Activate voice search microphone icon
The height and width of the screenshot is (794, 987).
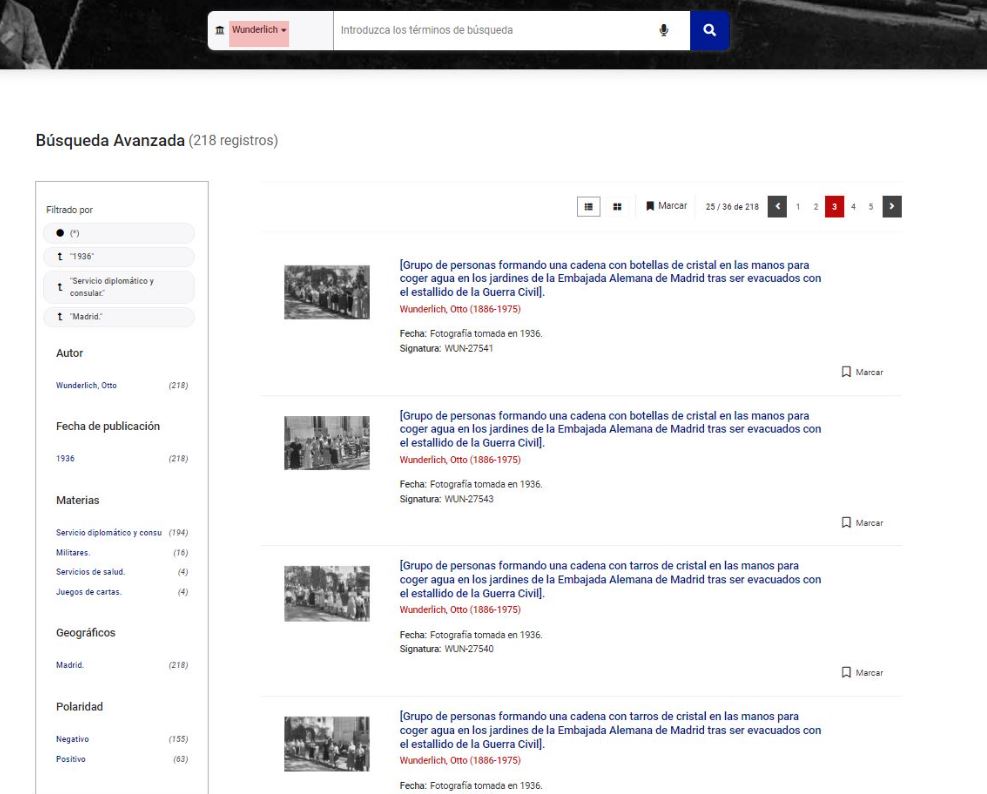[x=663, y=30]
